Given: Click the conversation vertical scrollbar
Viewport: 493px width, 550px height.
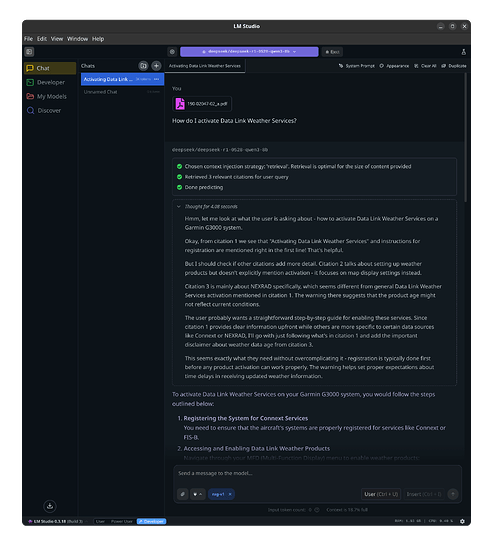Looking at the screenshot, I should [x=466, y=138].
